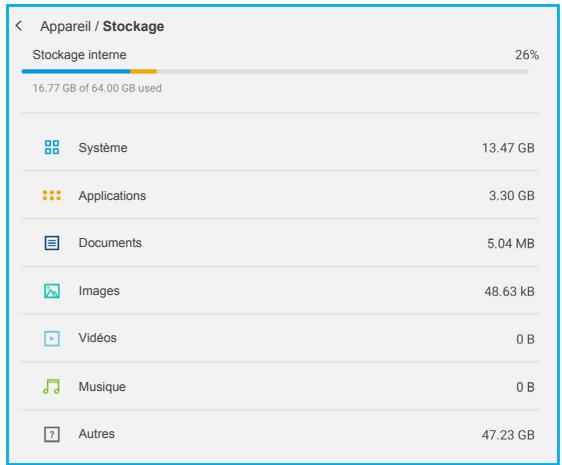This screenshot has height=465, width=562.
Task: Click the Images picture icon
Action: 52,291
